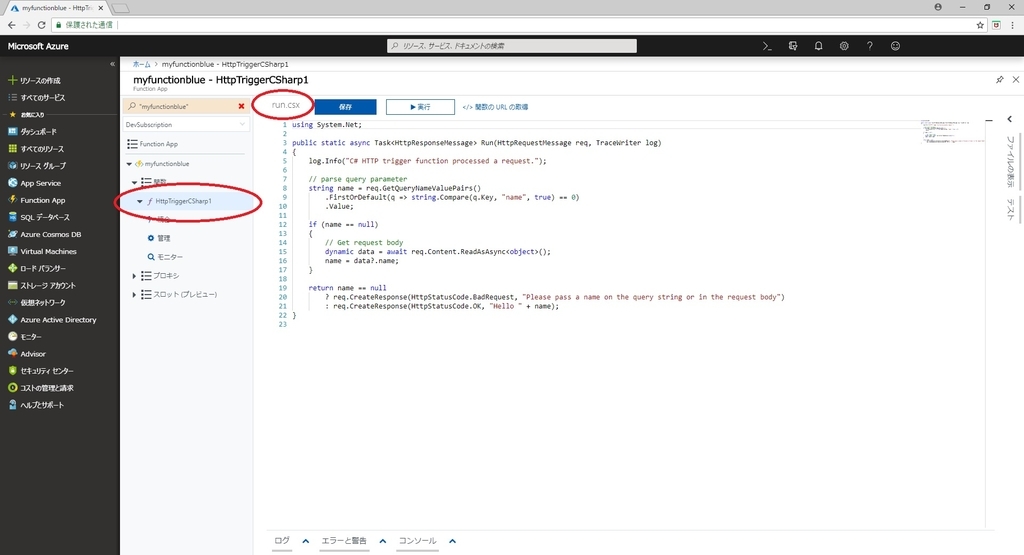Open 管理 under HttpTriggerCSharp1
Screen dimensions: 1024x555
159,238
